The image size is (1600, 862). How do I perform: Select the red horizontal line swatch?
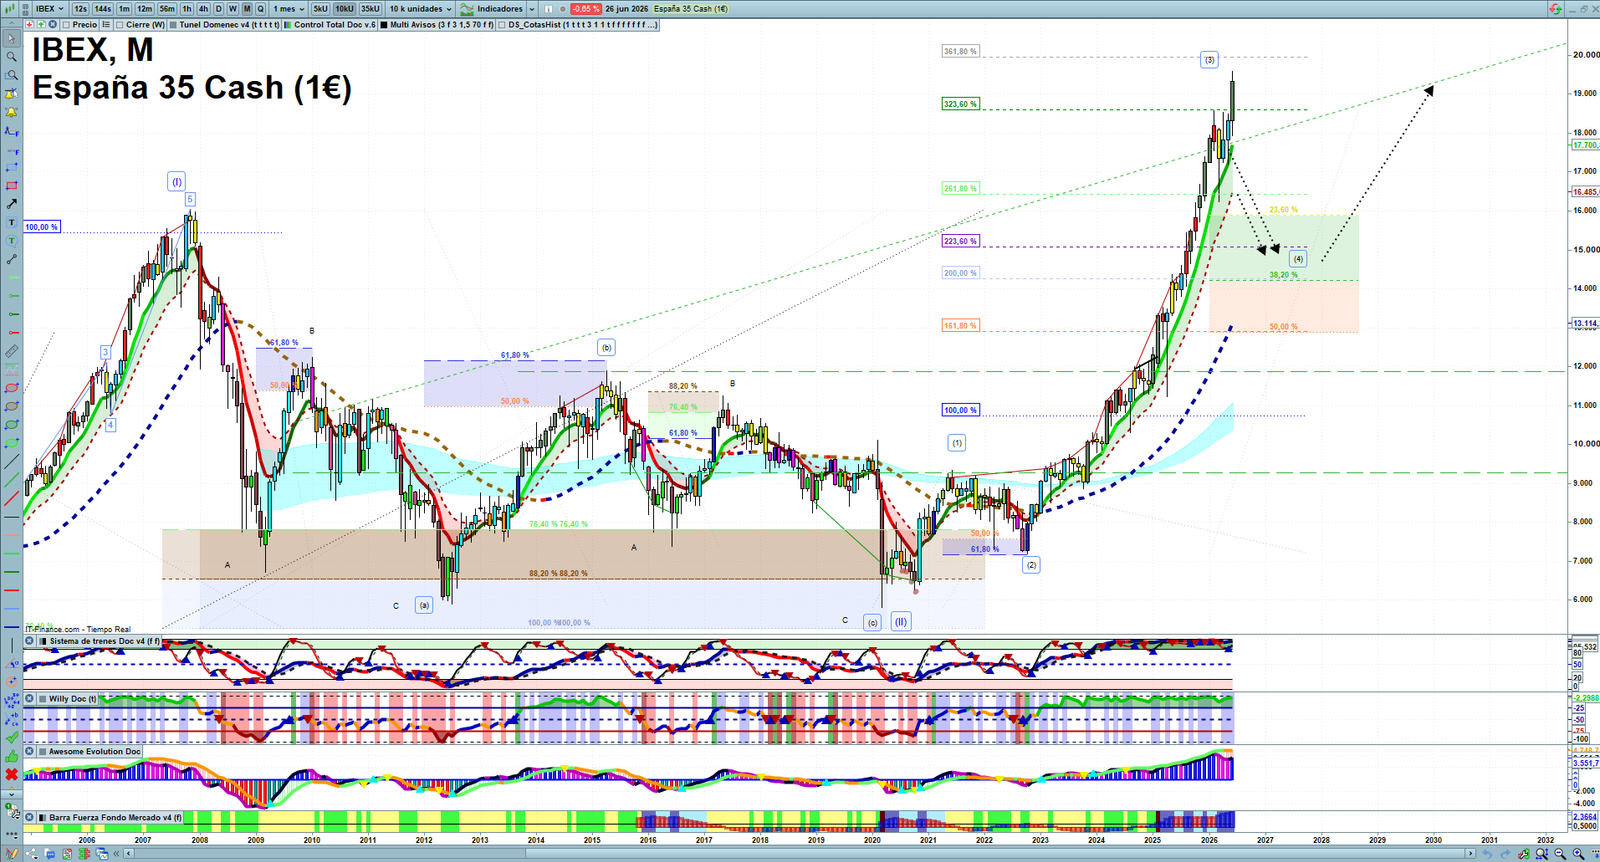[11, 589]
